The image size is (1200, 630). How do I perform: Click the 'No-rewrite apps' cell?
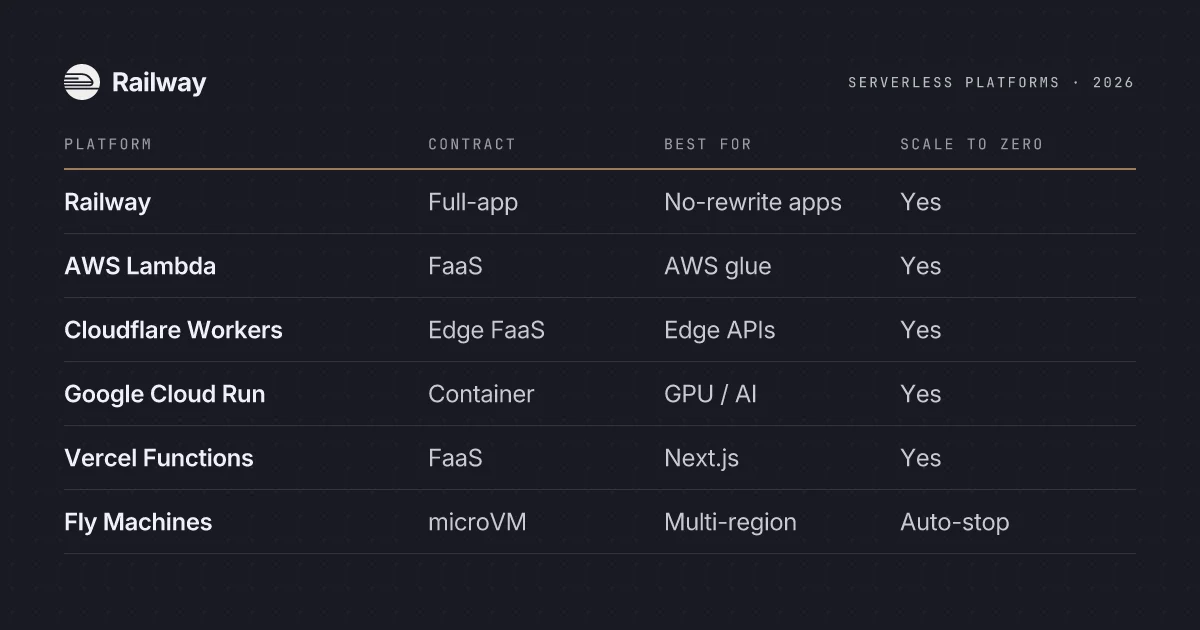pyautogui.click(x=753, y=202)
